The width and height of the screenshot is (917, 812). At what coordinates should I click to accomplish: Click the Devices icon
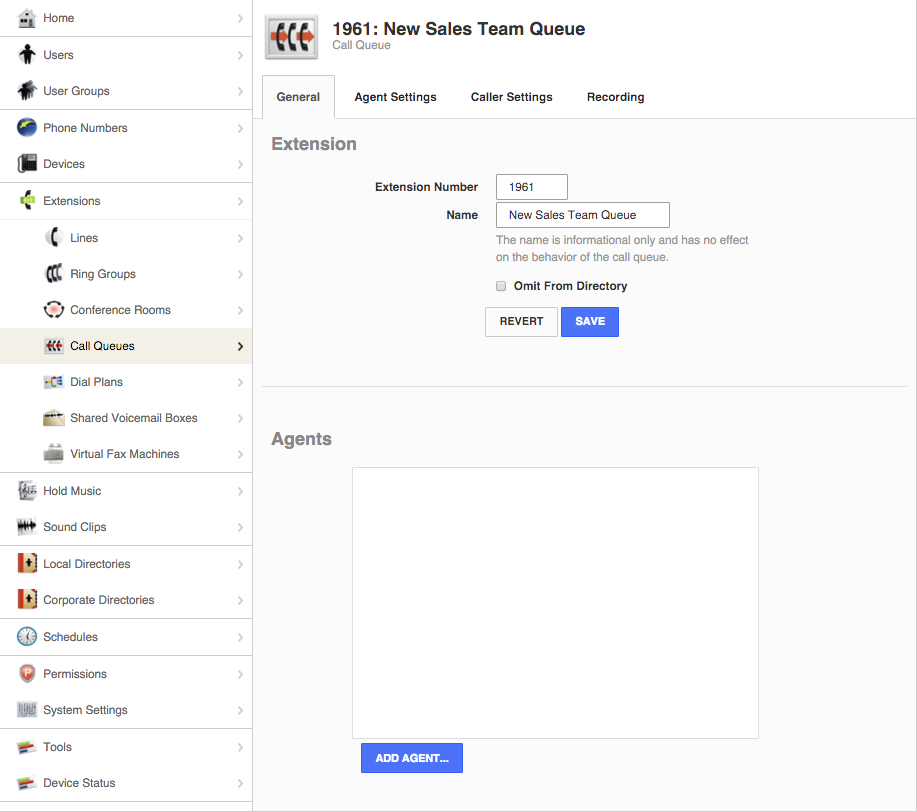[28, 163]
